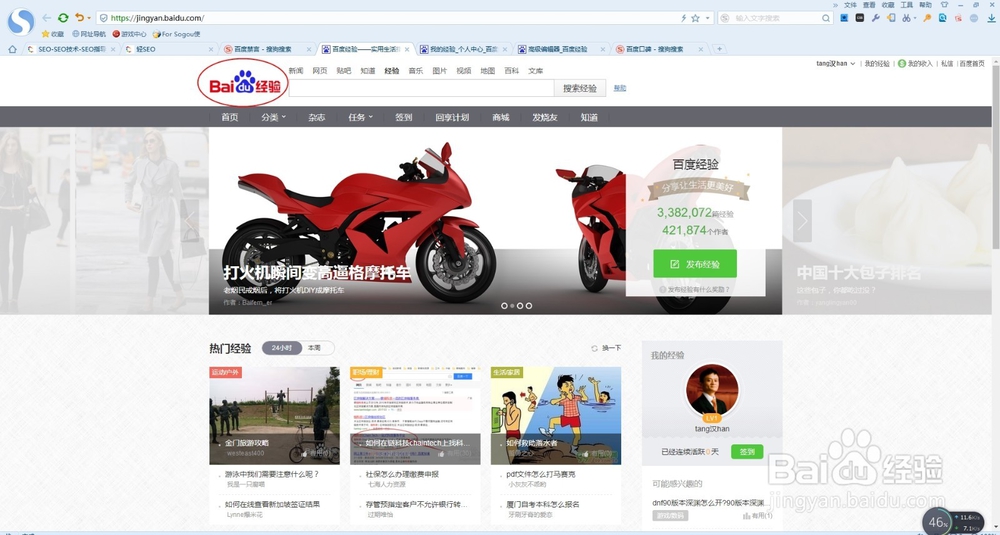The width and height of the screenshot is (1000, 535).
Task: Open the 文件 menu
Action: point(851,4)
